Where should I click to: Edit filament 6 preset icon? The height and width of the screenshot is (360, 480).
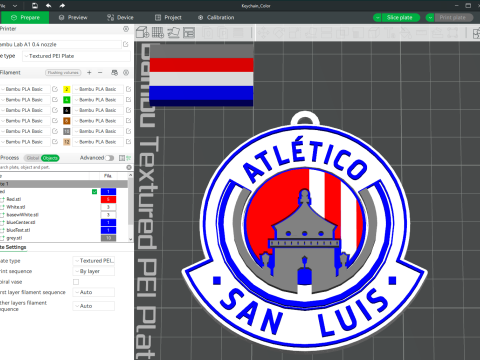click(x=128, y=110)
